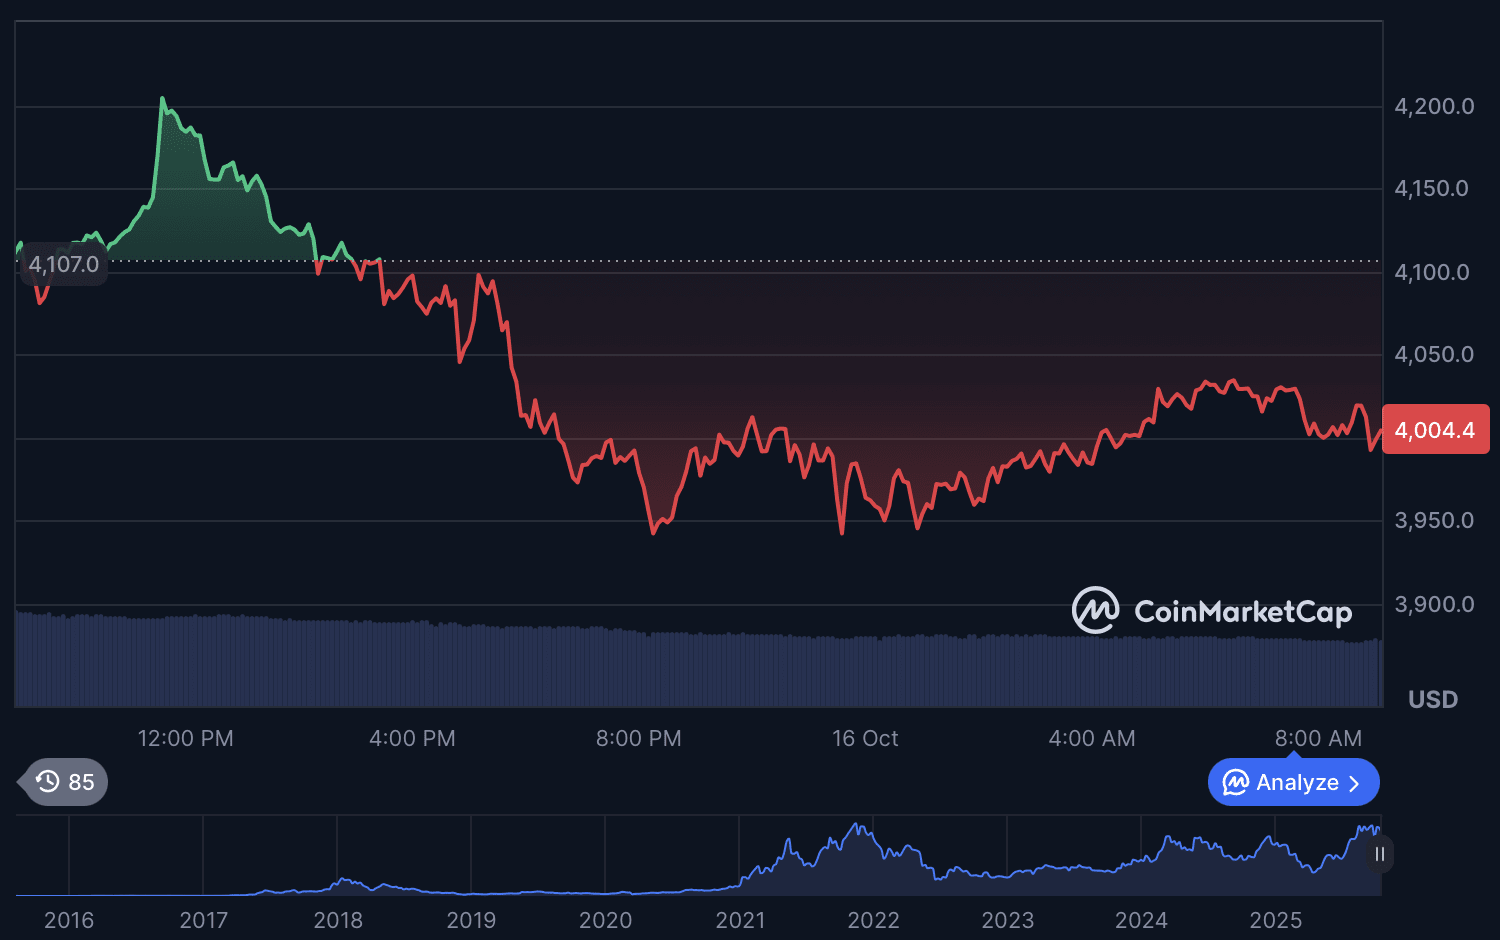
Task: Click the 8:00 PM time axis label
Action: click(x=638, y=738)
